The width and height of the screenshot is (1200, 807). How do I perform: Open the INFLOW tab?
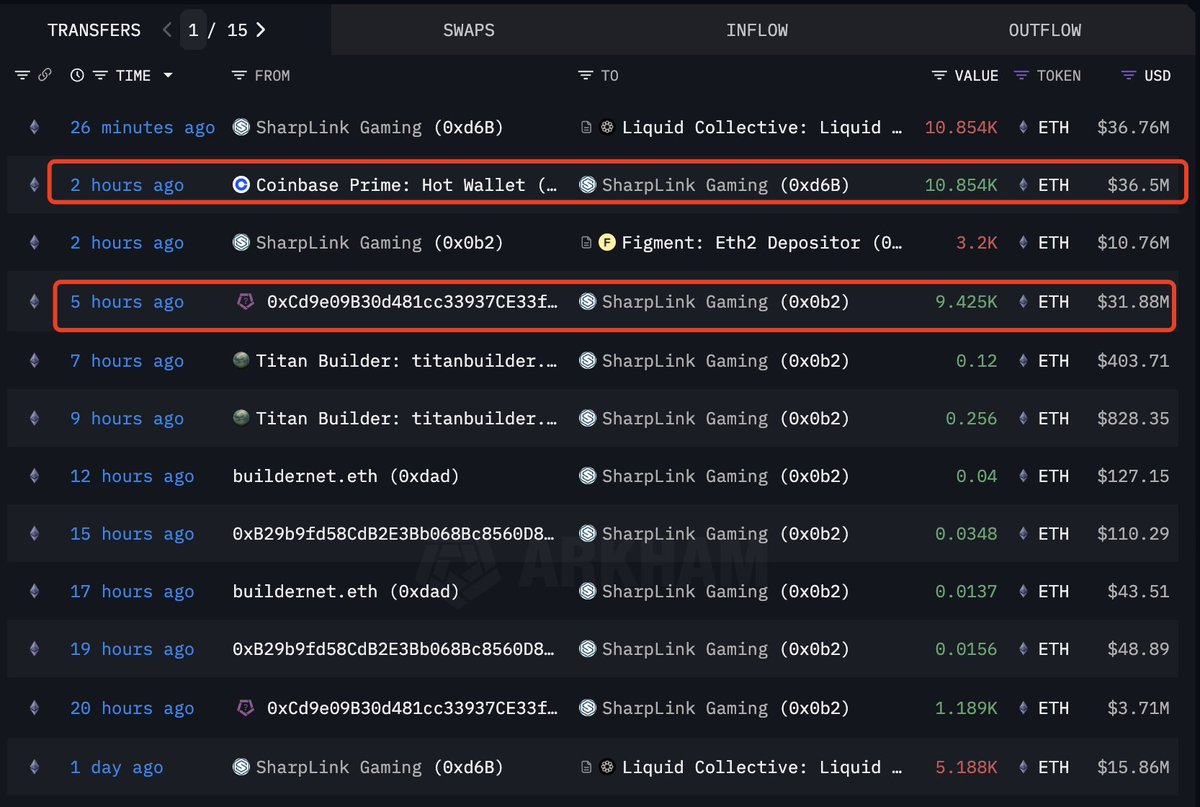point(757,30)
